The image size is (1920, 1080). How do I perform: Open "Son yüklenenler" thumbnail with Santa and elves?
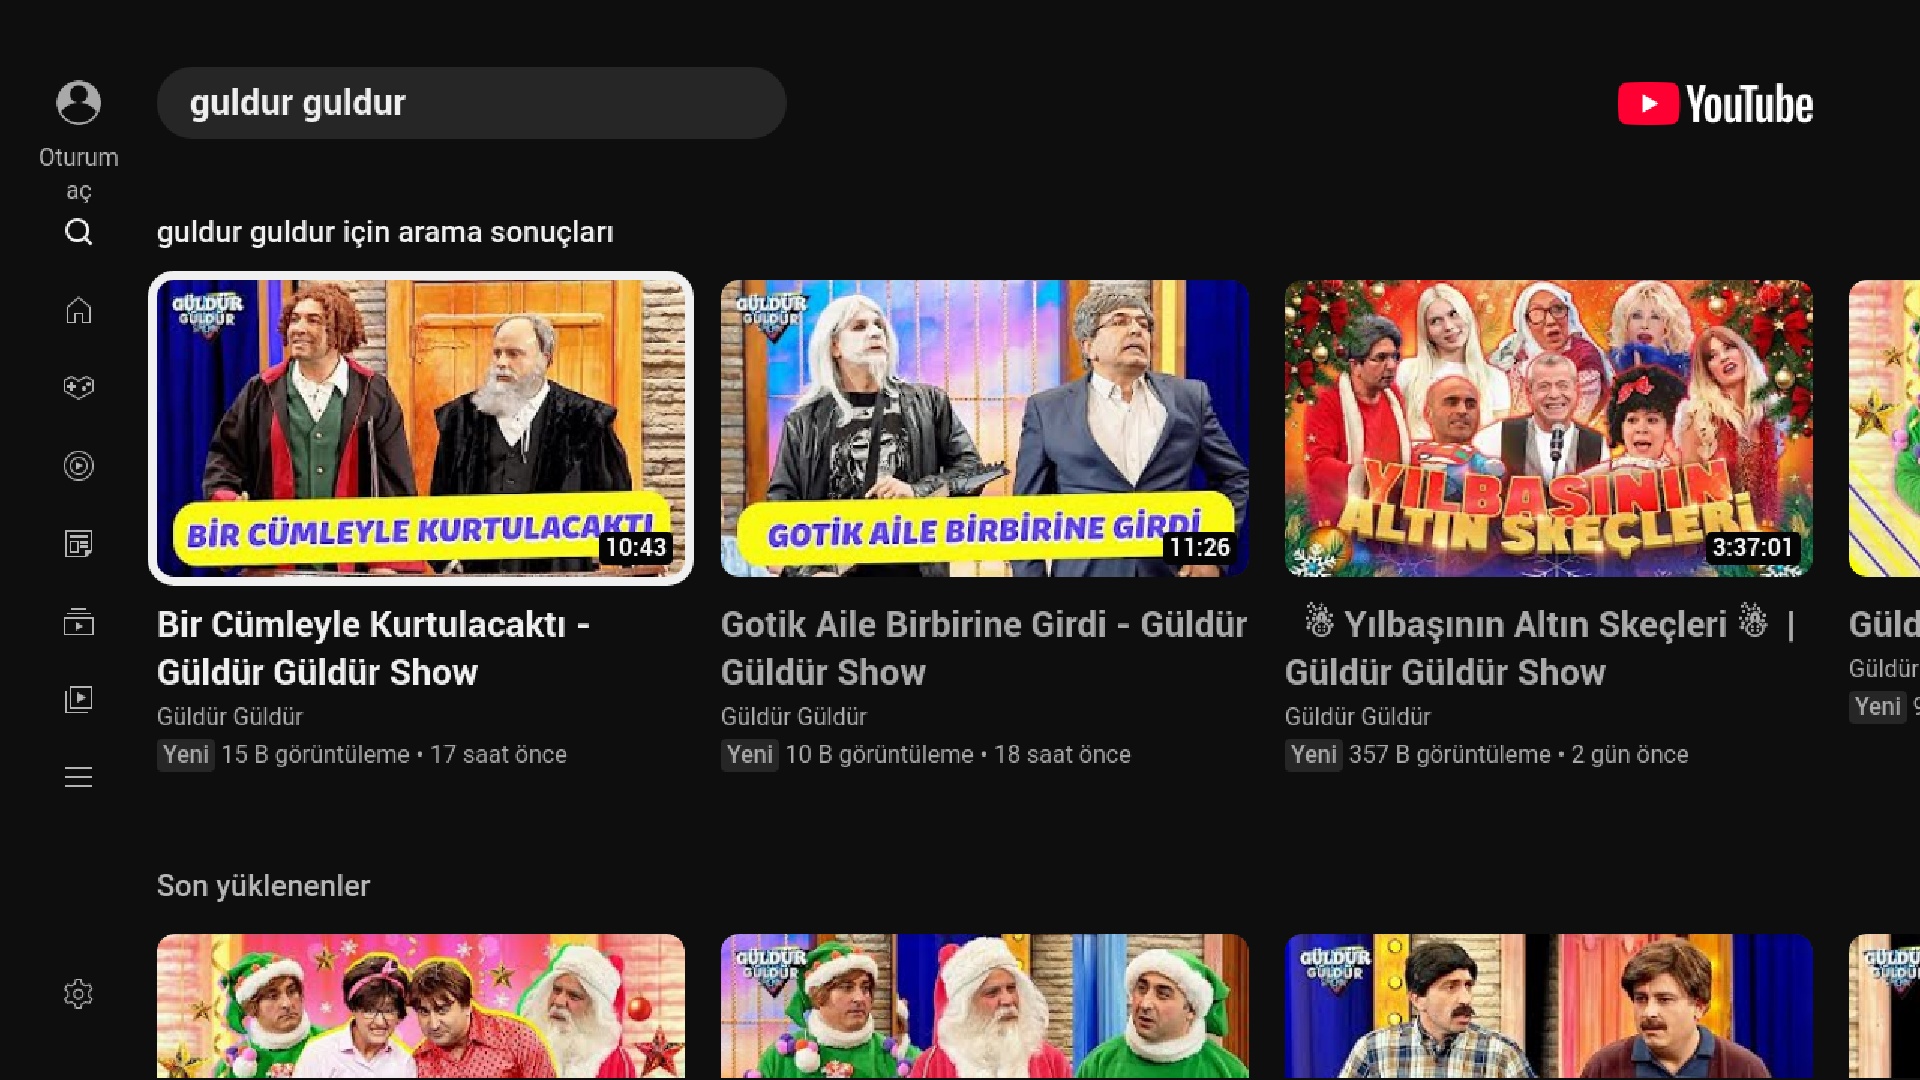[x=985, y=1007]
